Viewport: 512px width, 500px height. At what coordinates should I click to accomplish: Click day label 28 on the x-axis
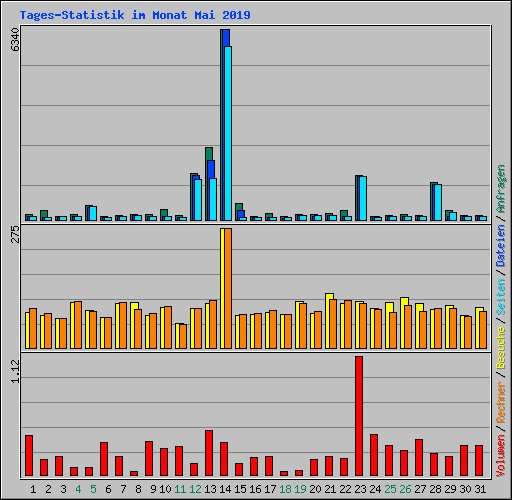point(435,489)
